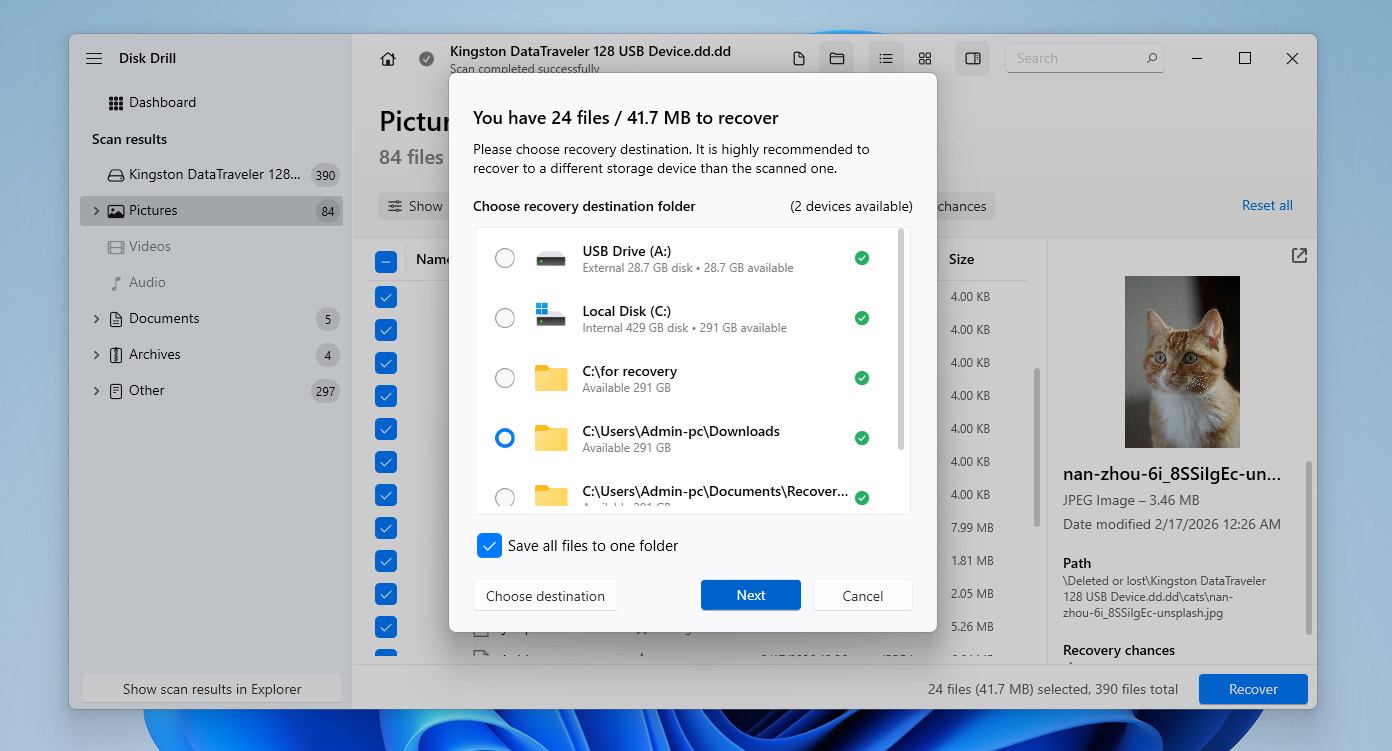Image resolution: width=1392 pixels, height=751 pixels.
Task: Select USB Drive (A:) radio button
Action: click(505, 258)
